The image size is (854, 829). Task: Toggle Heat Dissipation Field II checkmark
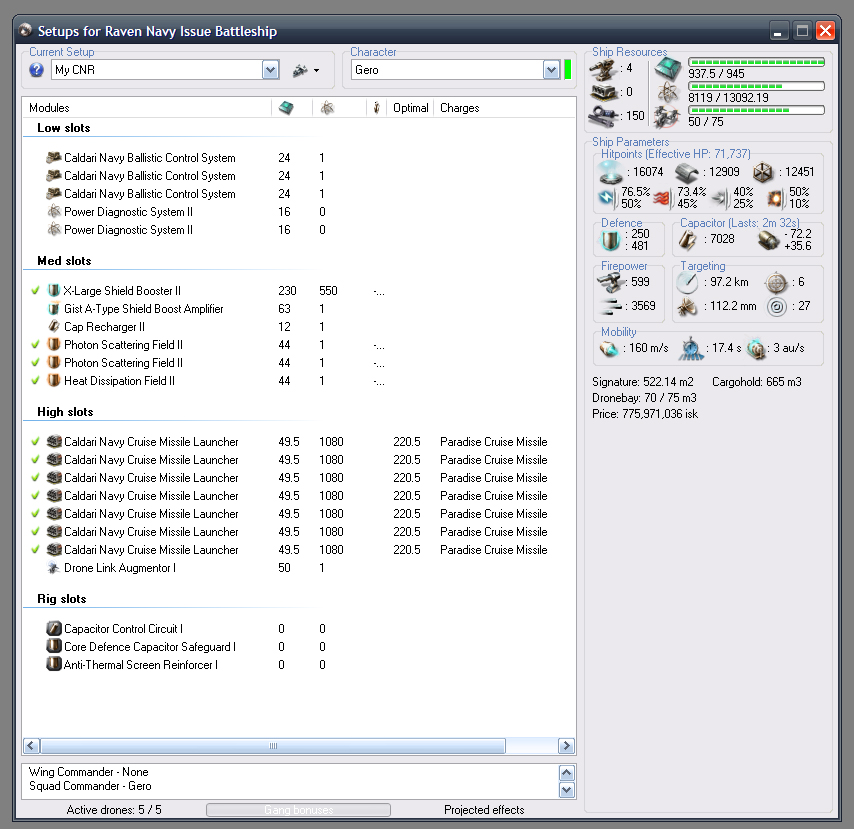click(35, 381)
